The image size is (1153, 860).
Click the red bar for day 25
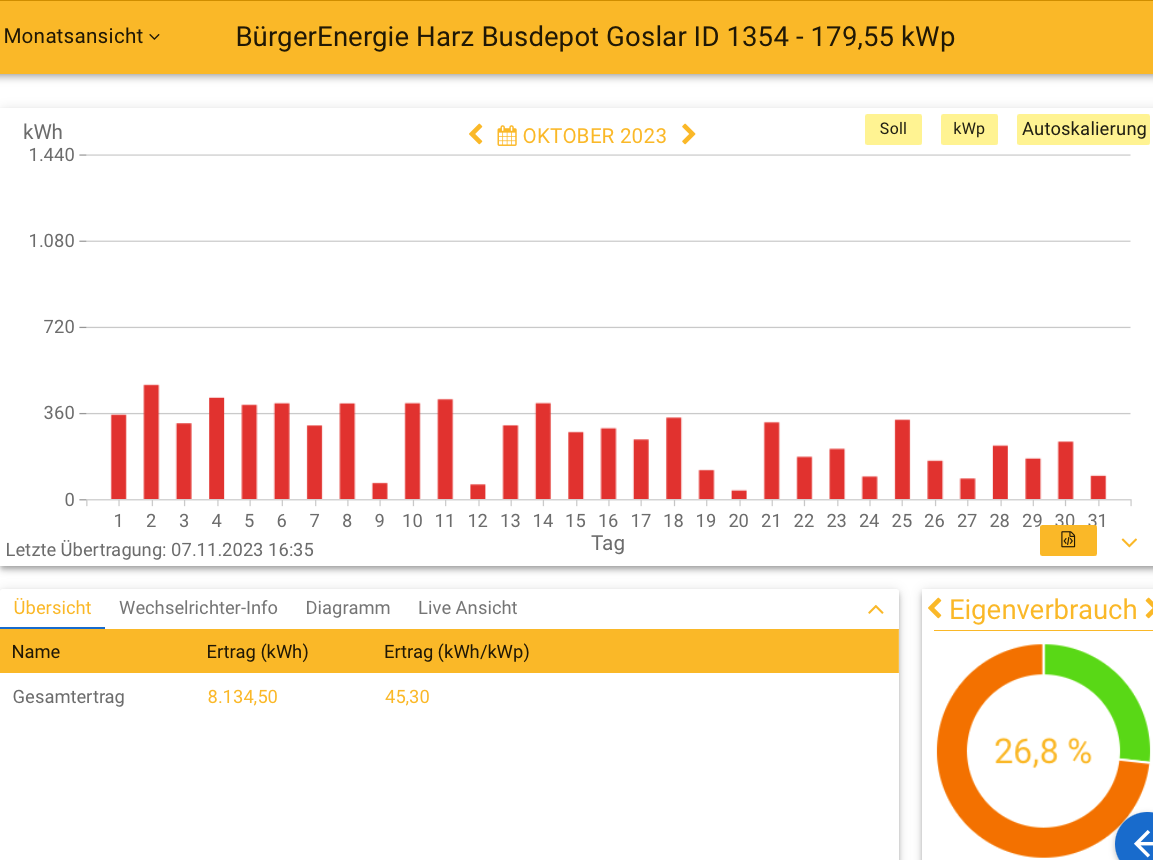[x=902, y=459]
